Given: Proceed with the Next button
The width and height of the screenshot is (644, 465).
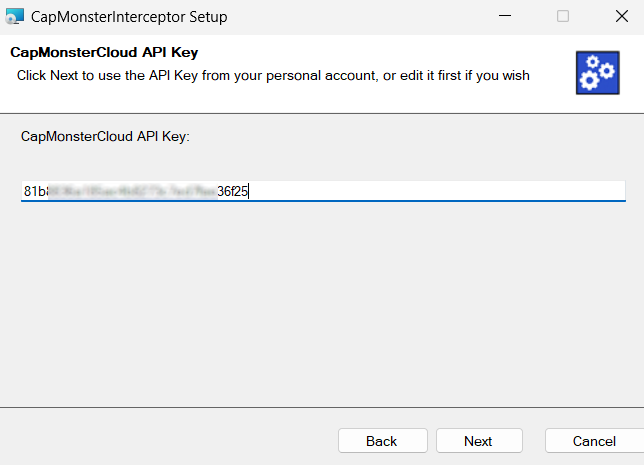Looking at the screenshot, I should point(478,441).
